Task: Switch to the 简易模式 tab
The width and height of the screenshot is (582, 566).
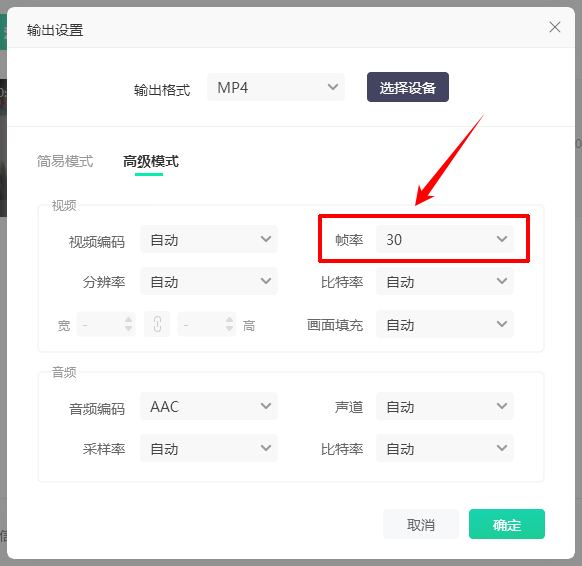Action: coord(65,161)
